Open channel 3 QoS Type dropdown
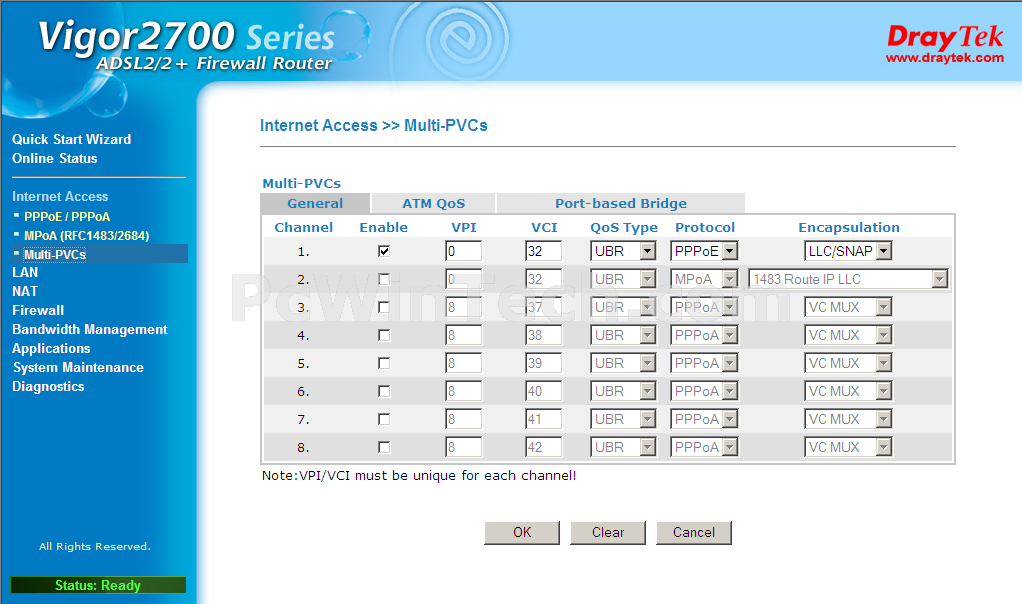1022x604 pixels. pyautogui.click(x=623, y=307)
